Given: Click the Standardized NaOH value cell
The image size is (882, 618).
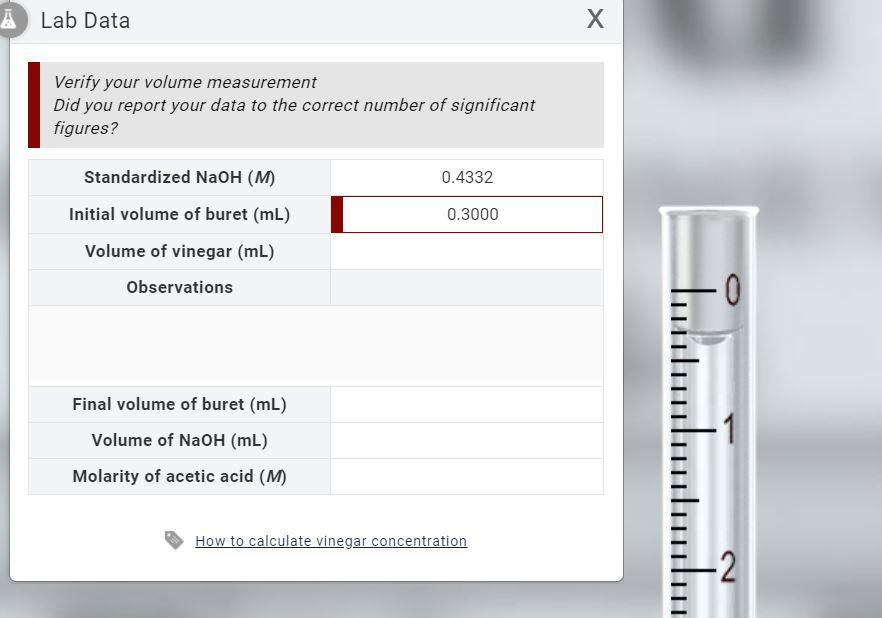Looking at the screenshot, I should pos(466,177).
